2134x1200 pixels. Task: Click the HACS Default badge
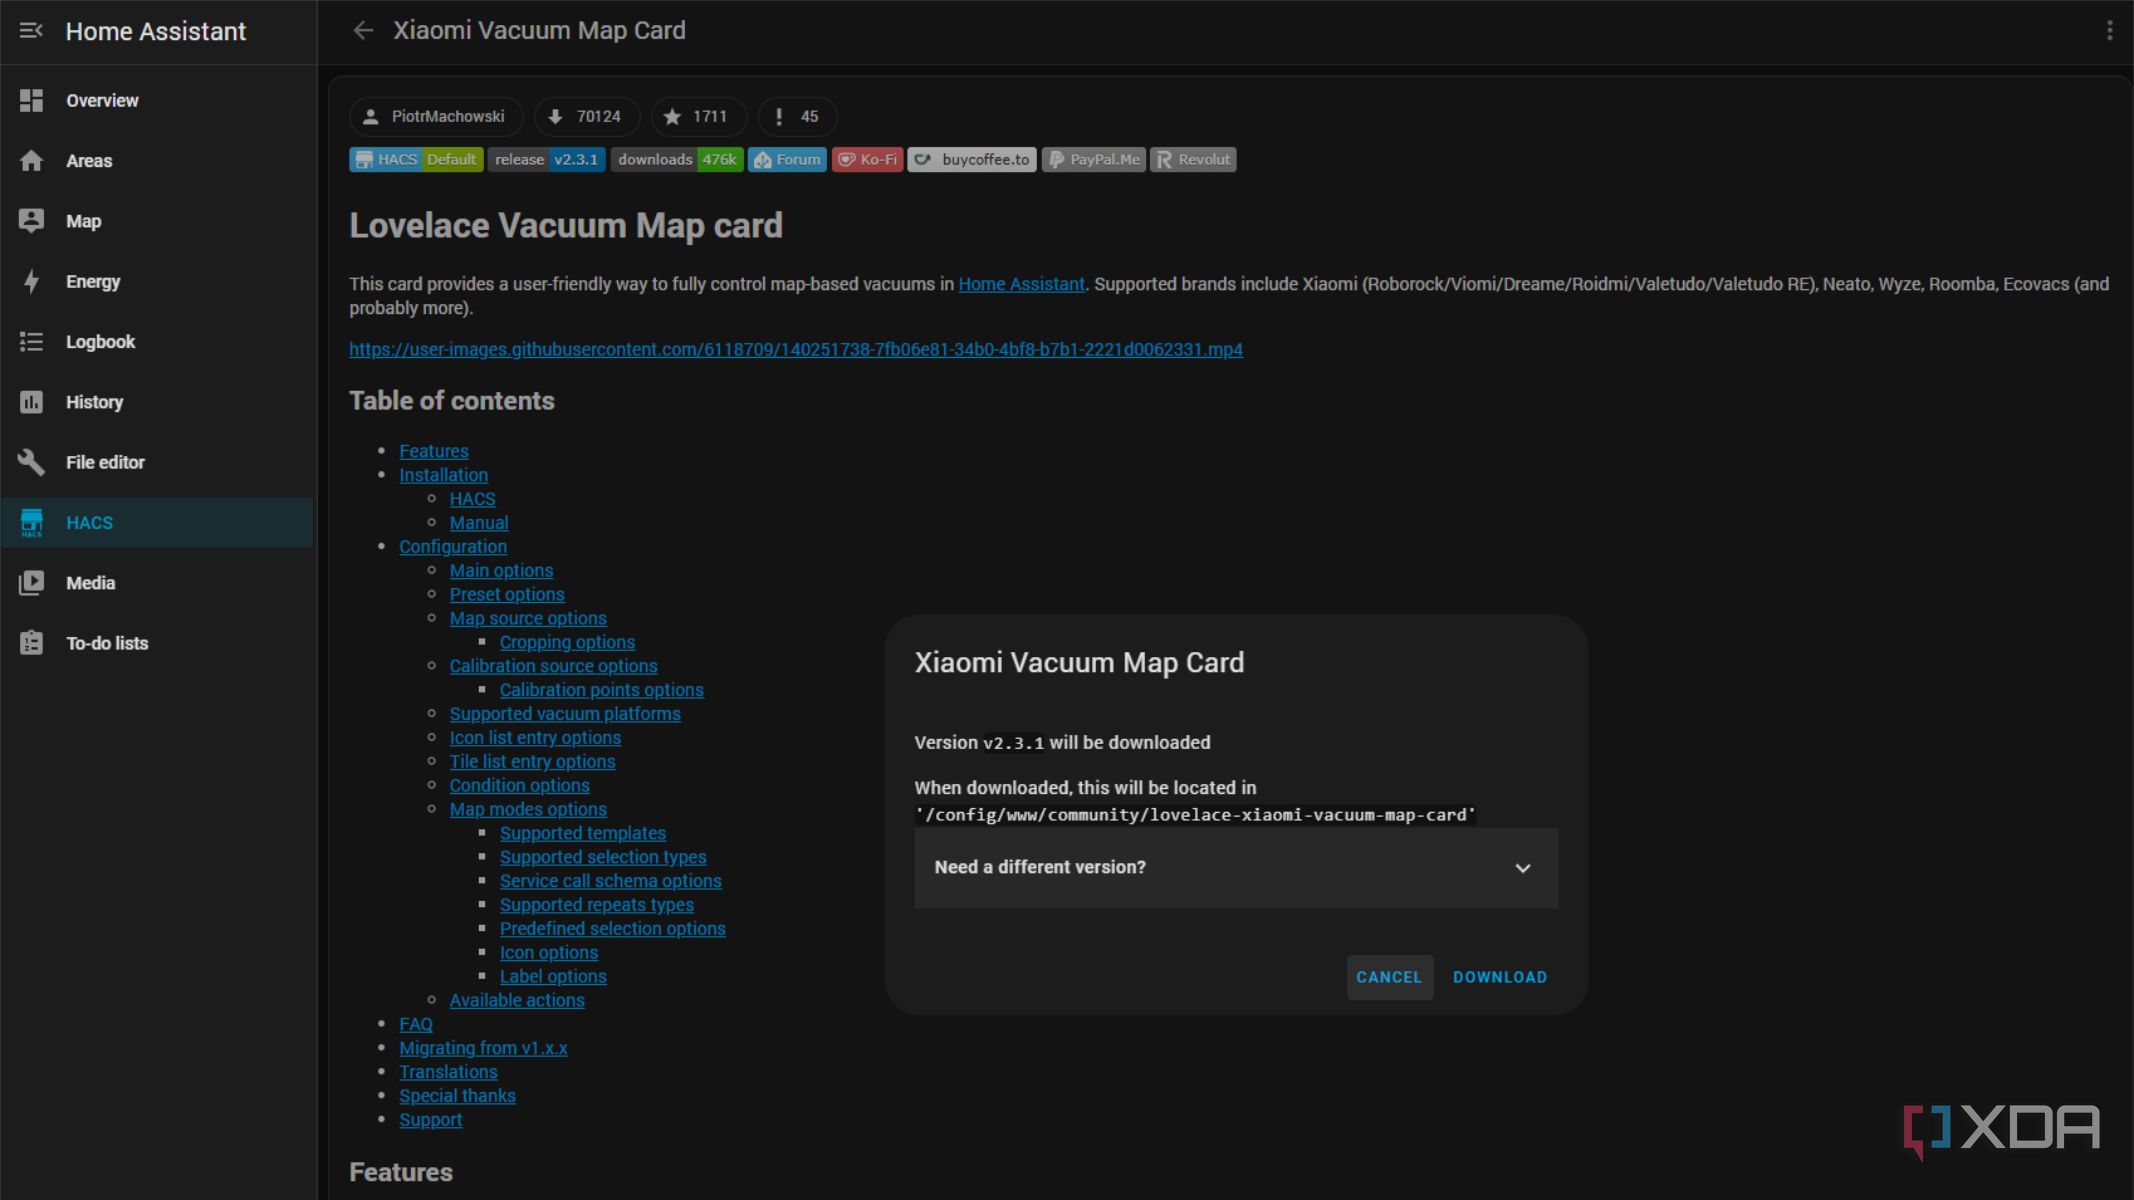[x=416, y=160]
